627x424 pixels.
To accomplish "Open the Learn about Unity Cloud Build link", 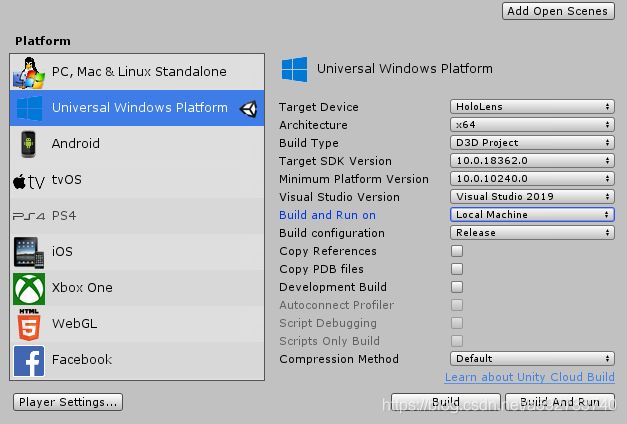I will [529, 377].
